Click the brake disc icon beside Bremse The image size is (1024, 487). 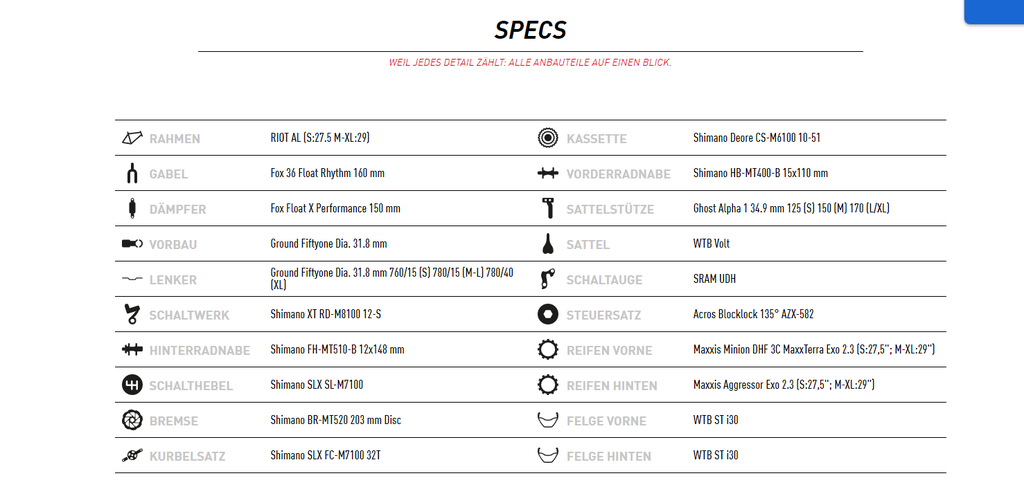pos(132,420)
